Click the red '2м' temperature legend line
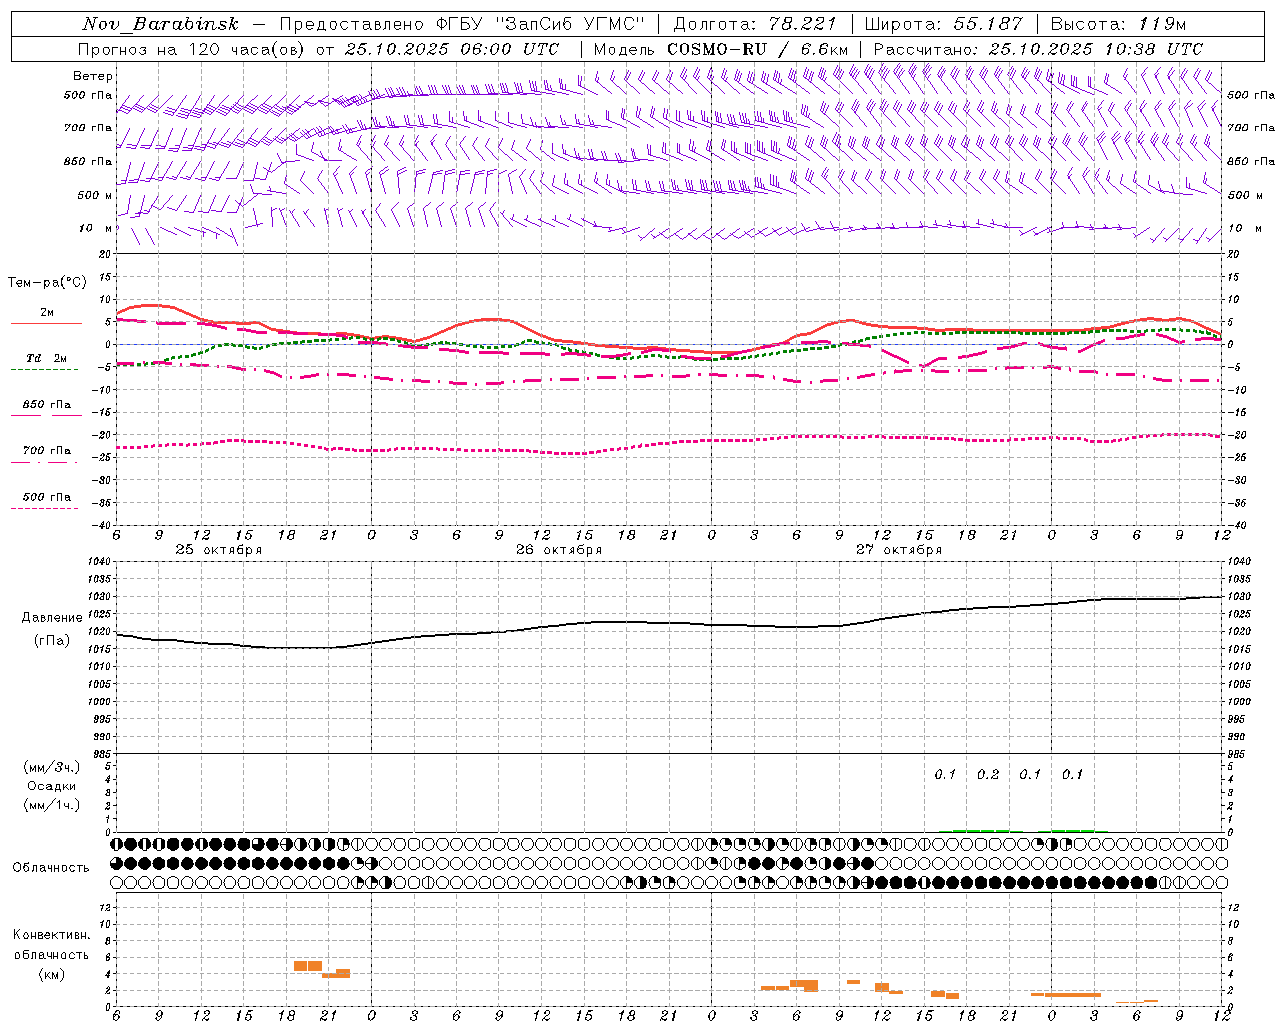Image resolution: width=1280 pixels, height=1024 pixels. (46, 323)
